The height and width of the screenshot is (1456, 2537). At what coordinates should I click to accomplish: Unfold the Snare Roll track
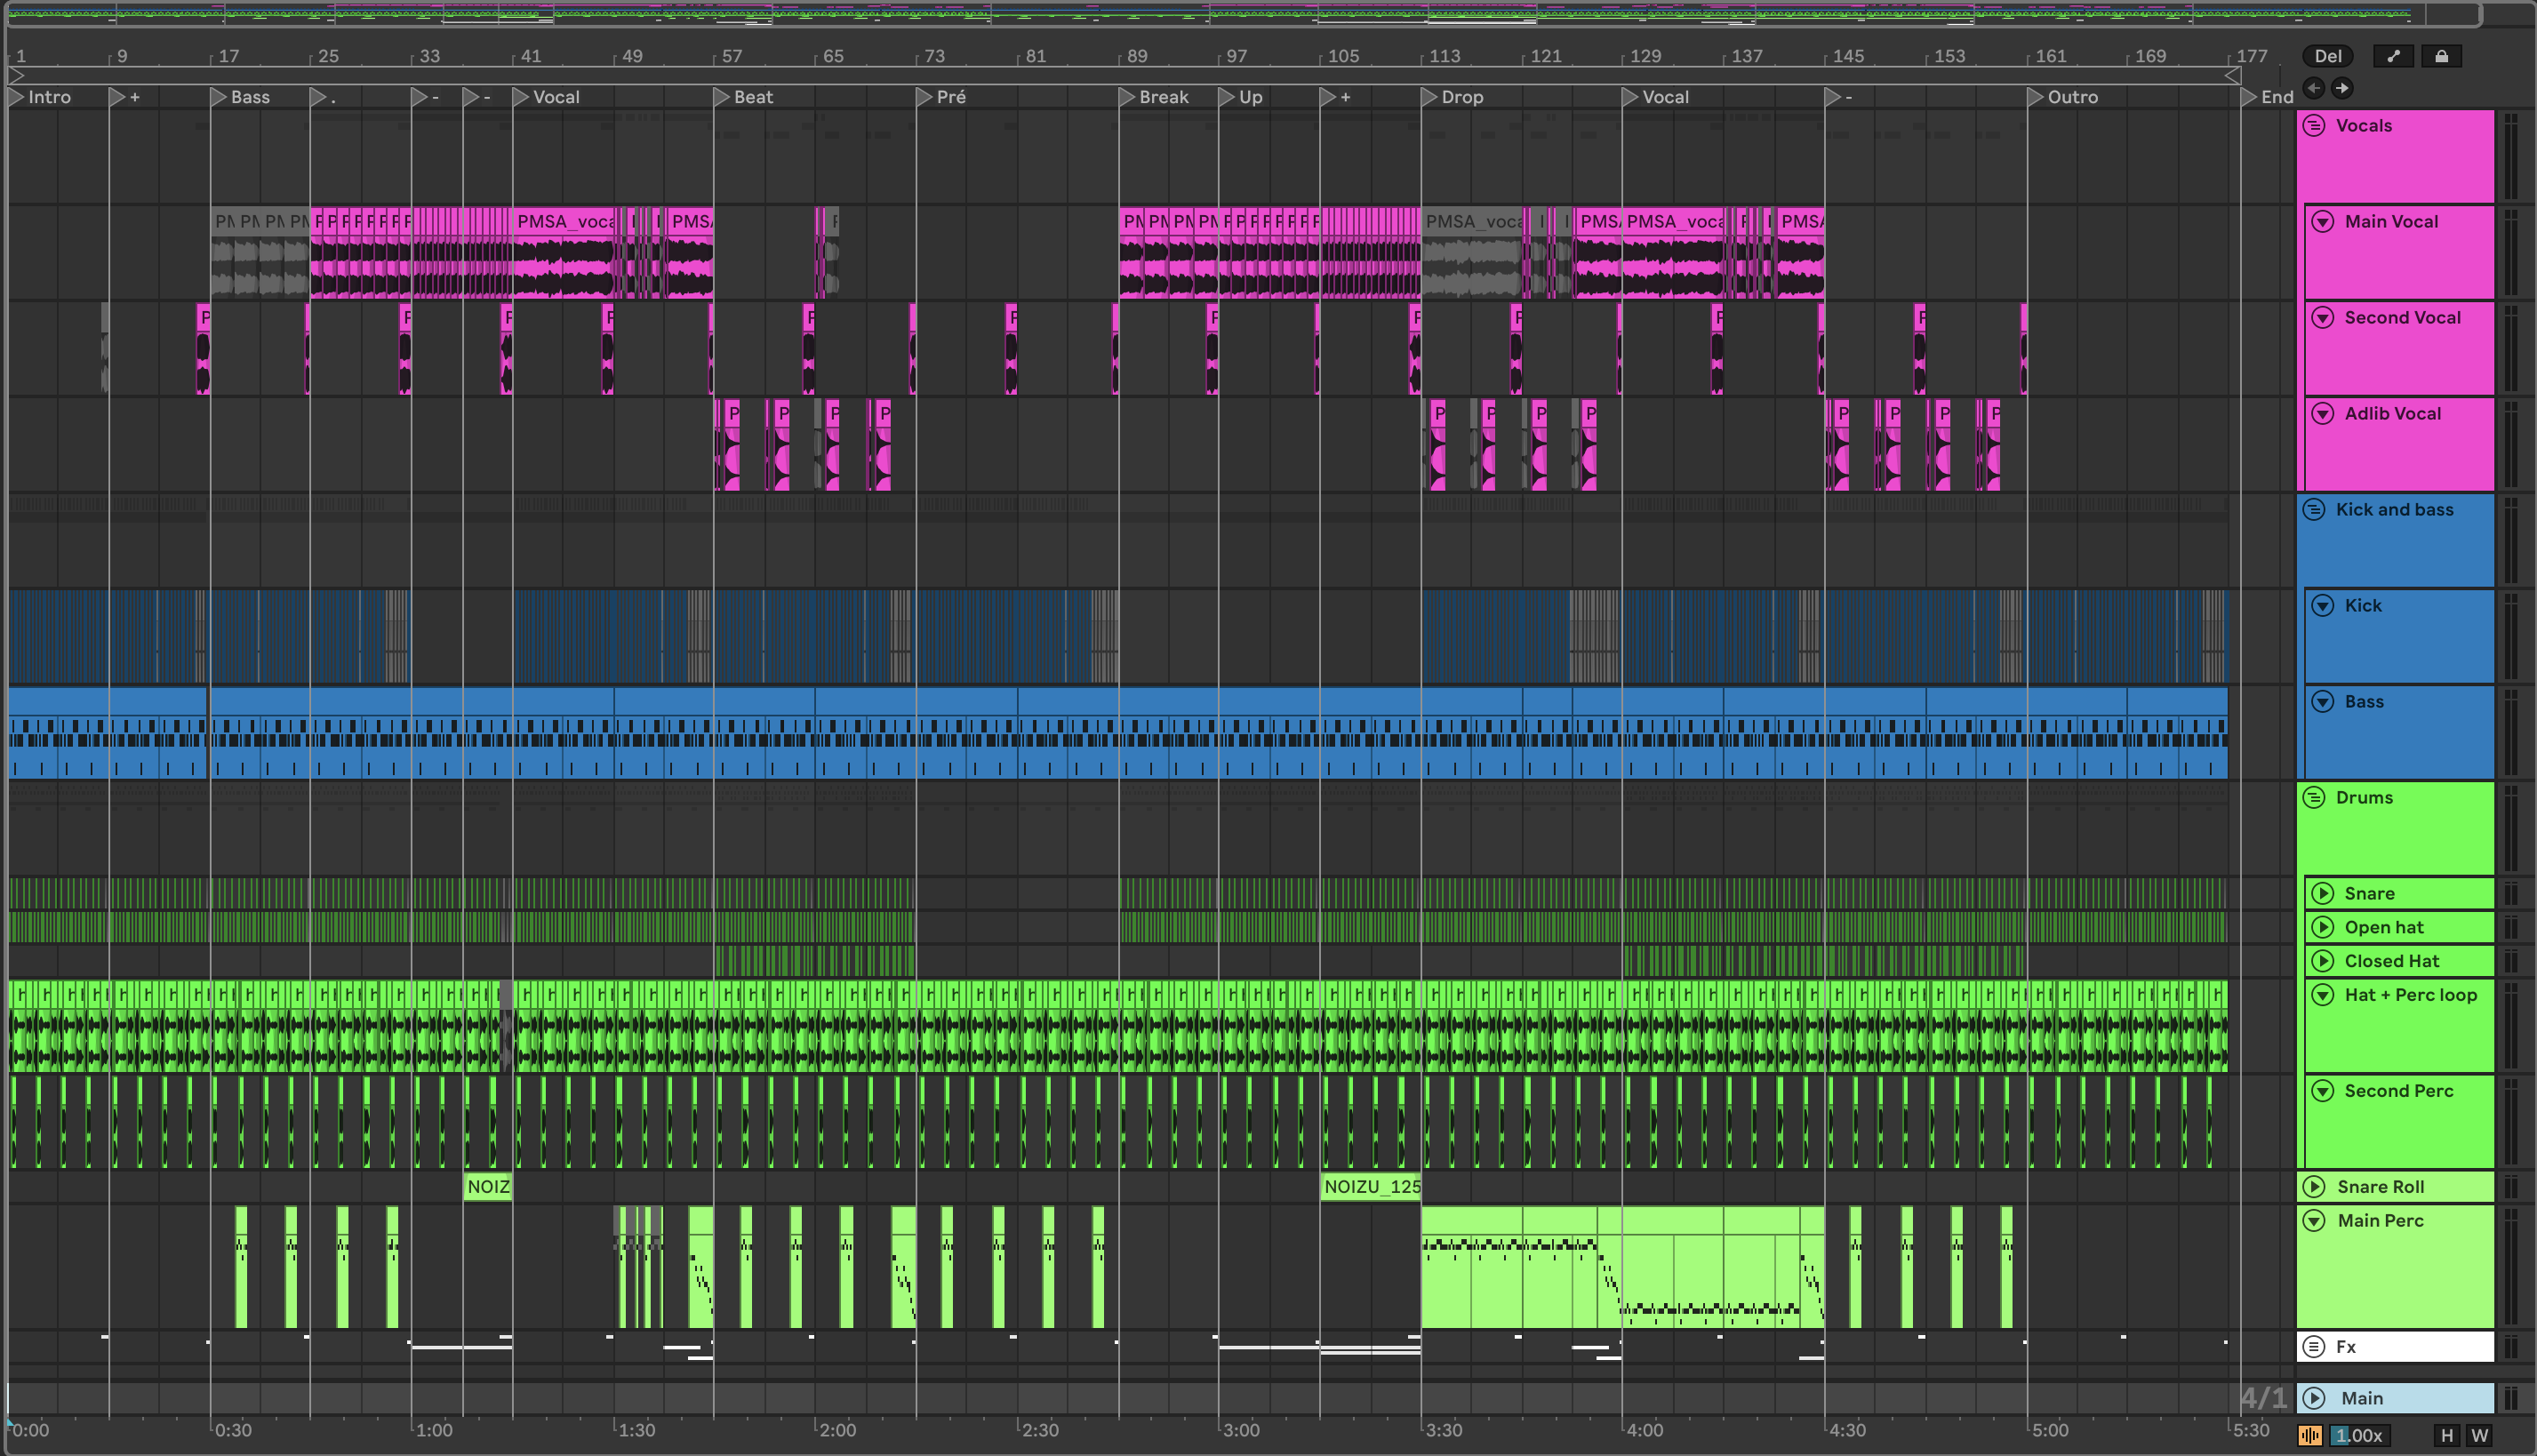click(x=2314, y=1187)
